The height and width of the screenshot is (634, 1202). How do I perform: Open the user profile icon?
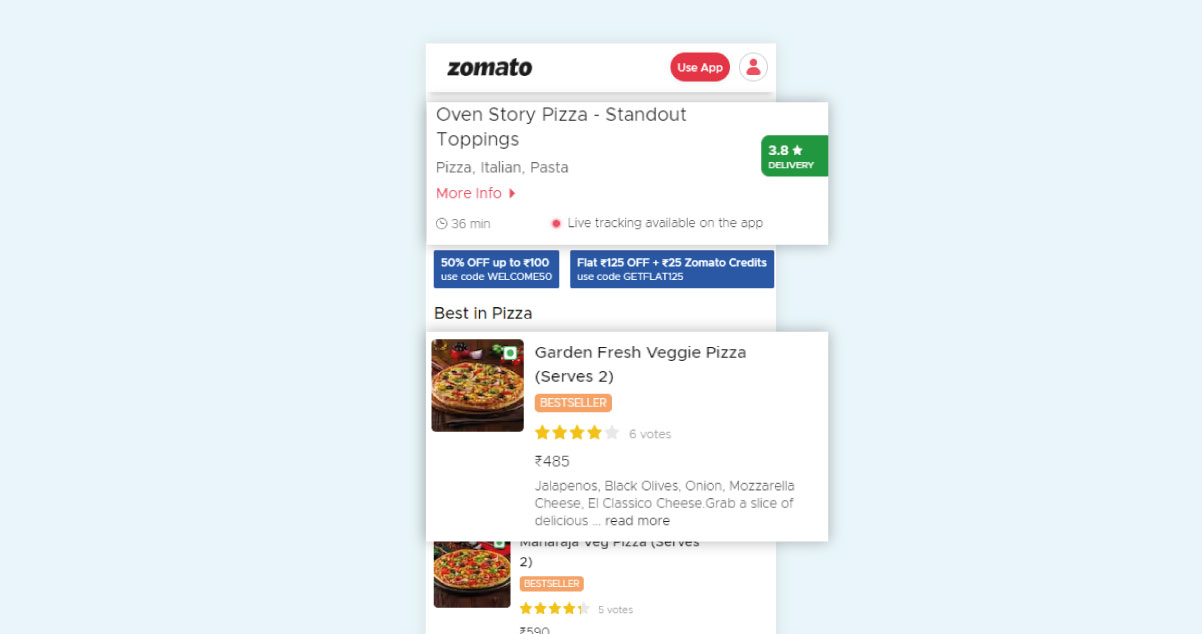(x=753, y=67)
